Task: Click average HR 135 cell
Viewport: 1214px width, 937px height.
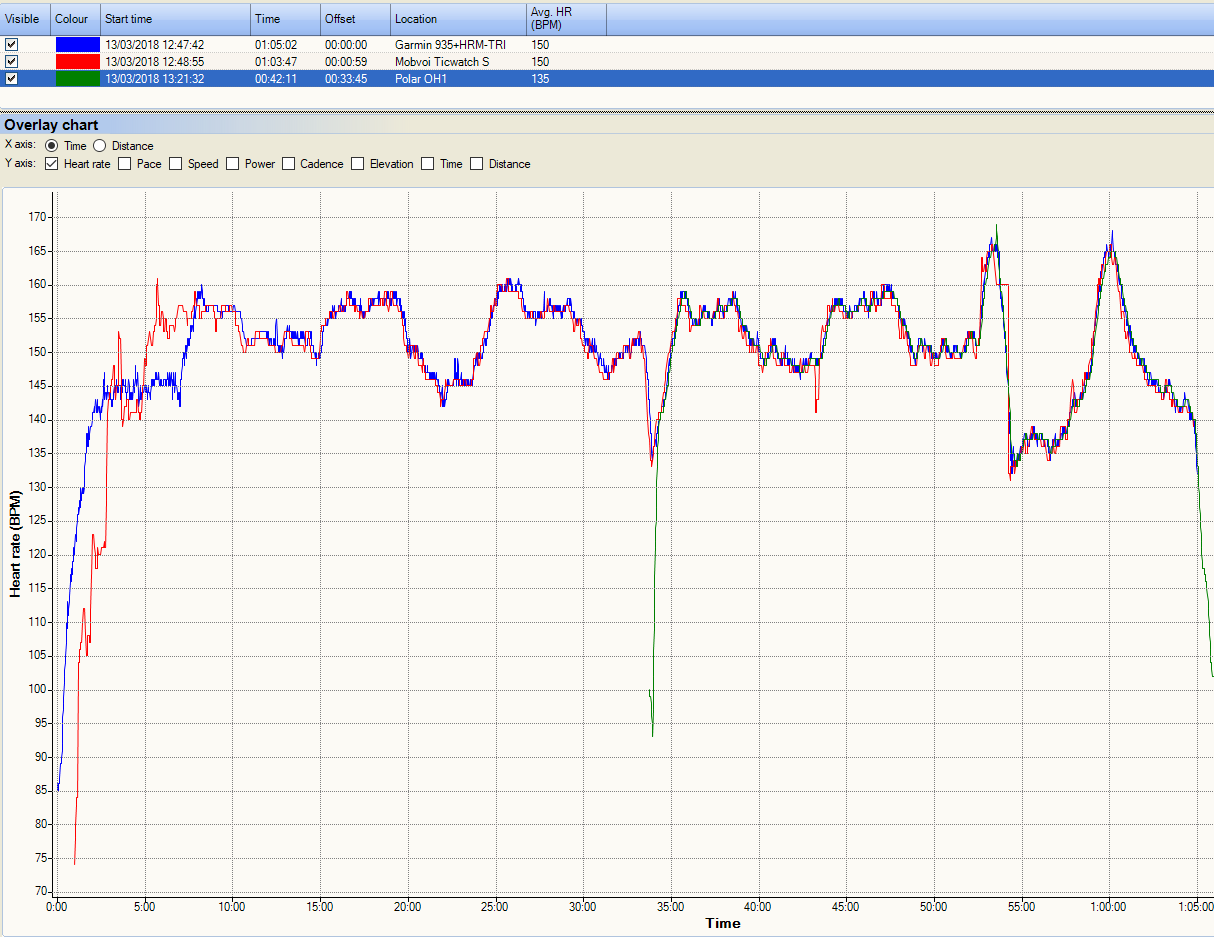Action: (540, 79)
